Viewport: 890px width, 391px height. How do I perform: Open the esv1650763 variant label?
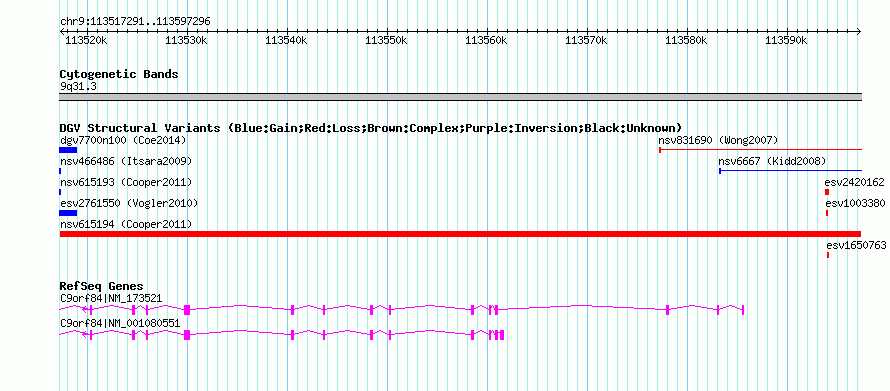click(856, 246)
